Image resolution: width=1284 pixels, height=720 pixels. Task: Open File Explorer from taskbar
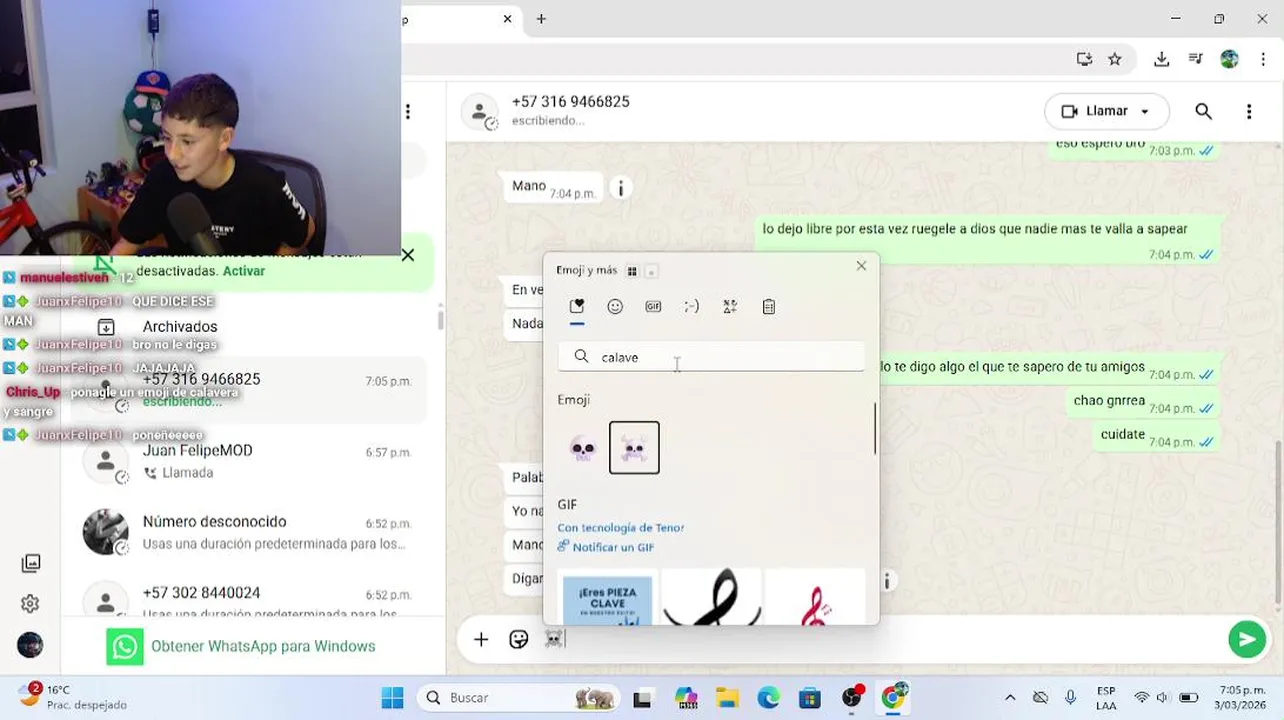(727, 698)
